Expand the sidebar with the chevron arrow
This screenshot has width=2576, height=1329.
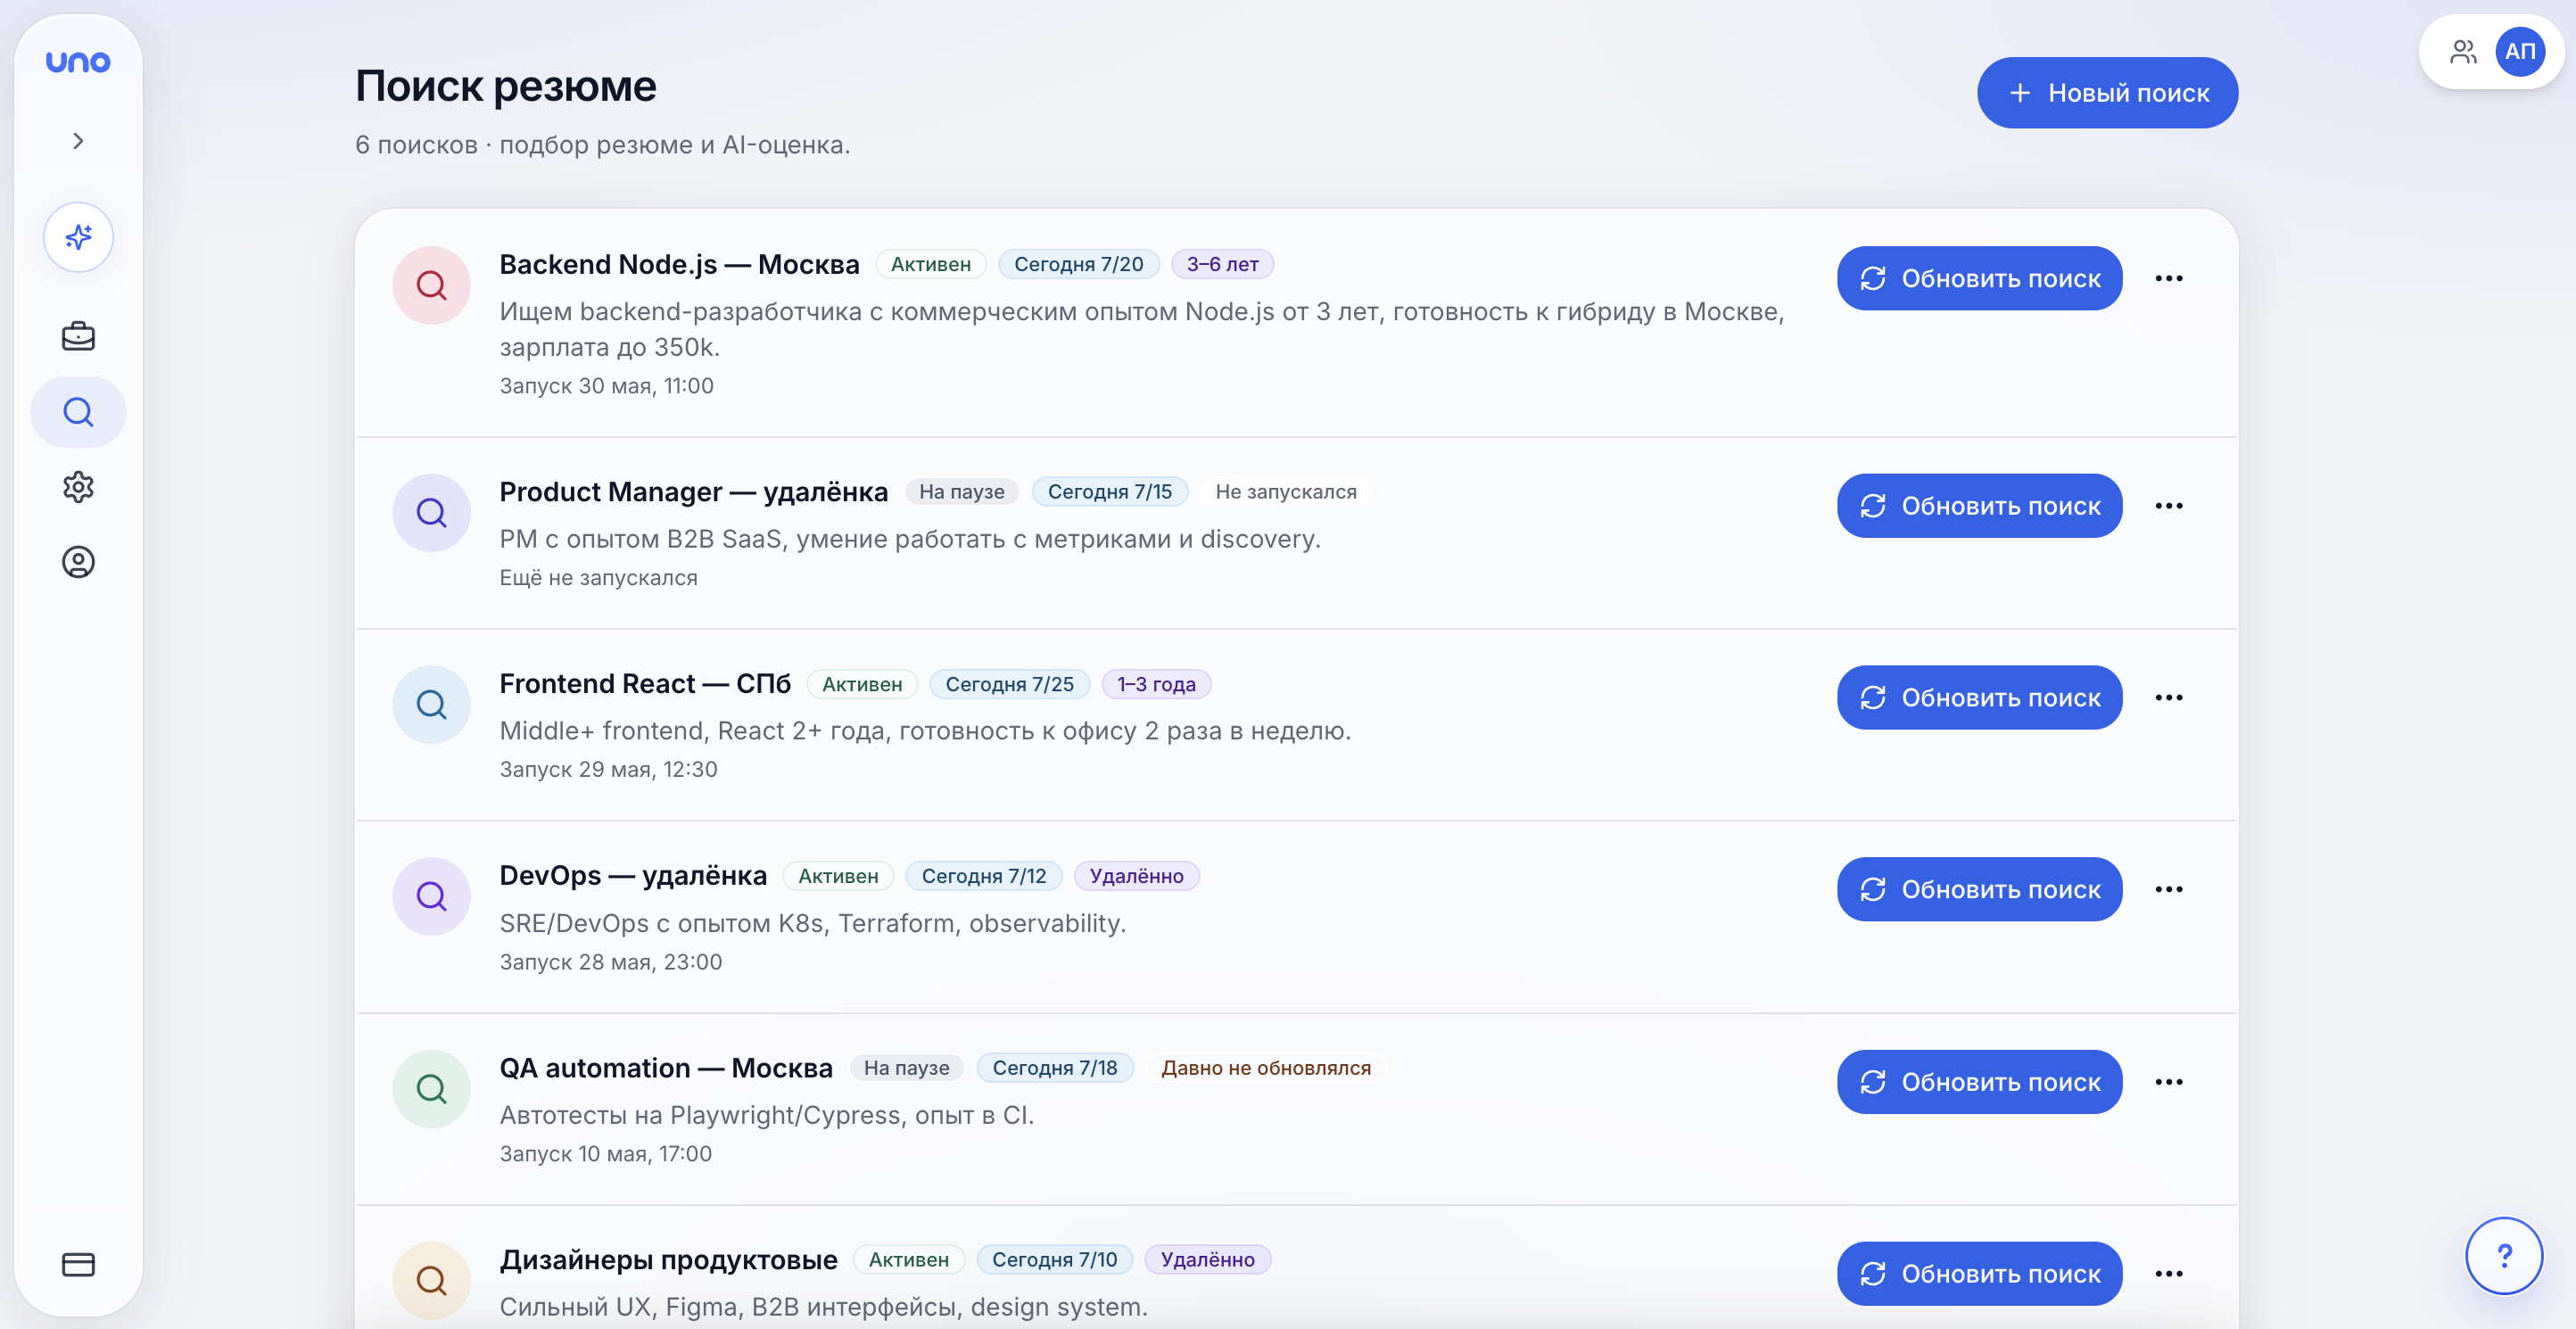pos(78,141)
